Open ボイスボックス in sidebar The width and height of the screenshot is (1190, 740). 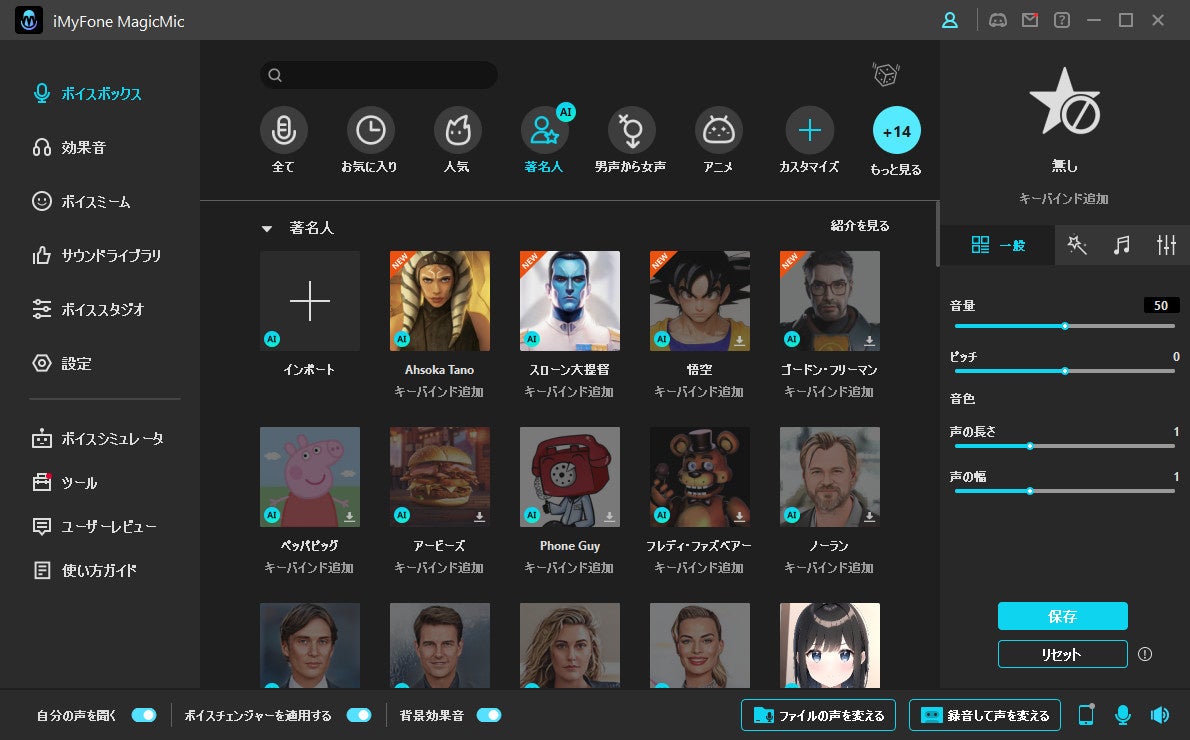(x=87, y=93)
